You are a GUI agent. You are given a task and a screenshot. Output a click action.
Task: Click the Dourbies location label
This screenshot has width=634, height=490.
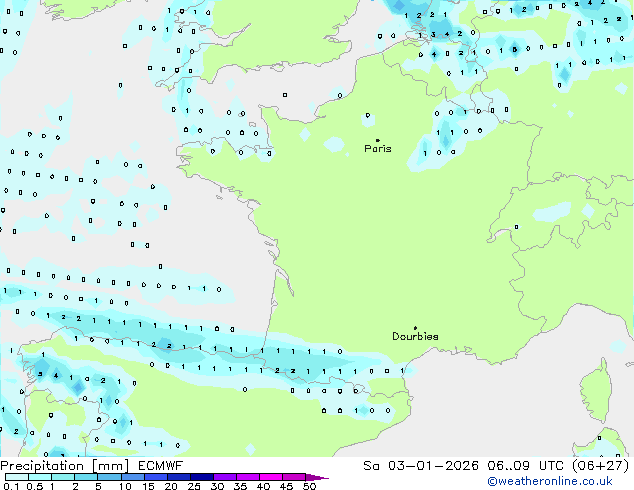(x=415, y=336)
